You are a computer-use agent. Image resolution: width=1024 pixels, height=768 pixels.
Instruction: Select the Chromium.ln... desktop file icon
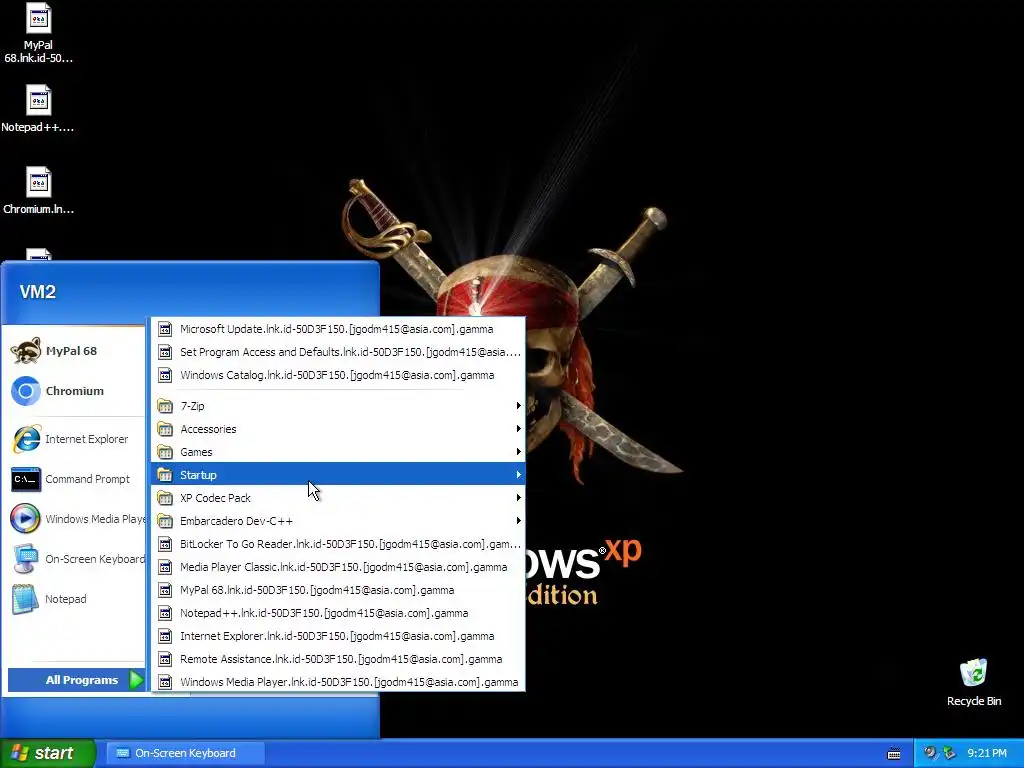pos(39,182)
